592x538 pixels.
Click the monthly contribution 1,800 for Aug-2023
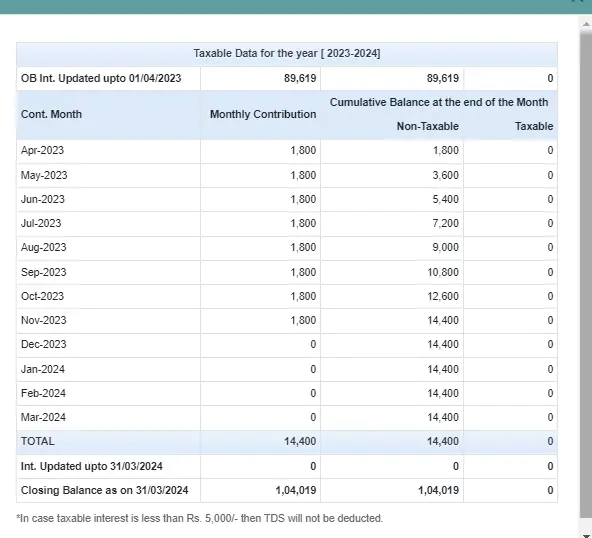303,247
